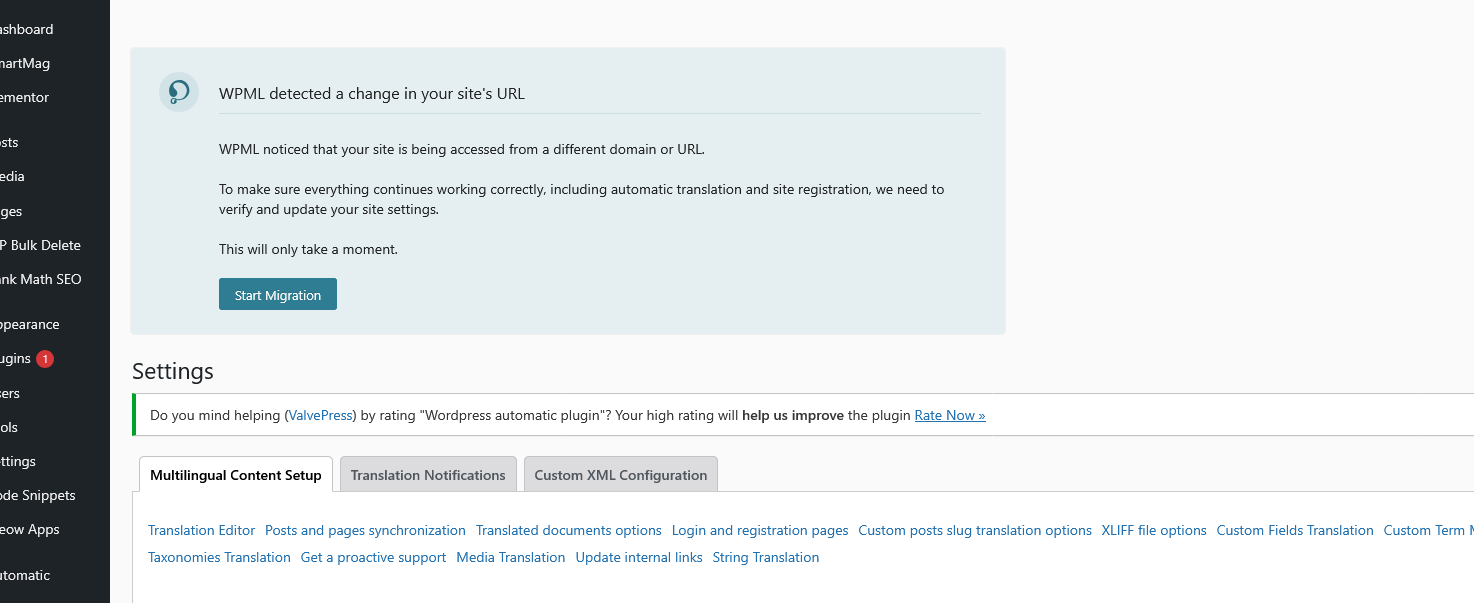Screen dimensions: 1474x603
Task: Go to Posts and pages synchronization
Action: pos(365,530)
